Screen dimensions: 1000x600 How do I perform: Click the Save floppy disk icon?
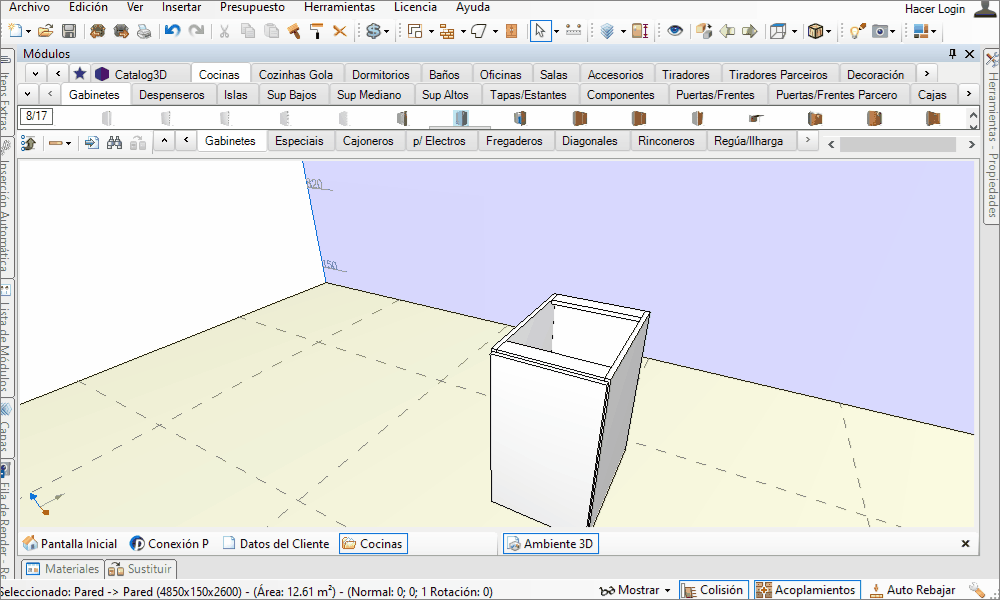point(69,31)
